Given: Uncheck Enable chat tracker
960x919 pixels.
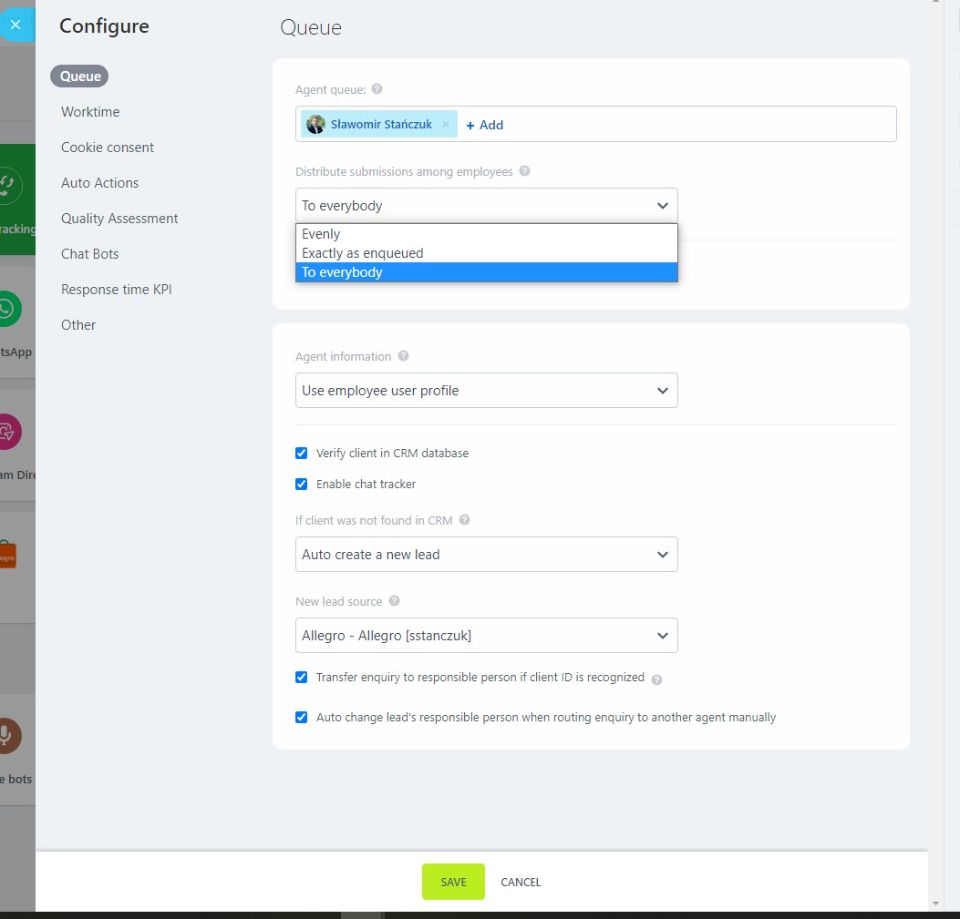Looking at the screenshot, I should (301, 484).
